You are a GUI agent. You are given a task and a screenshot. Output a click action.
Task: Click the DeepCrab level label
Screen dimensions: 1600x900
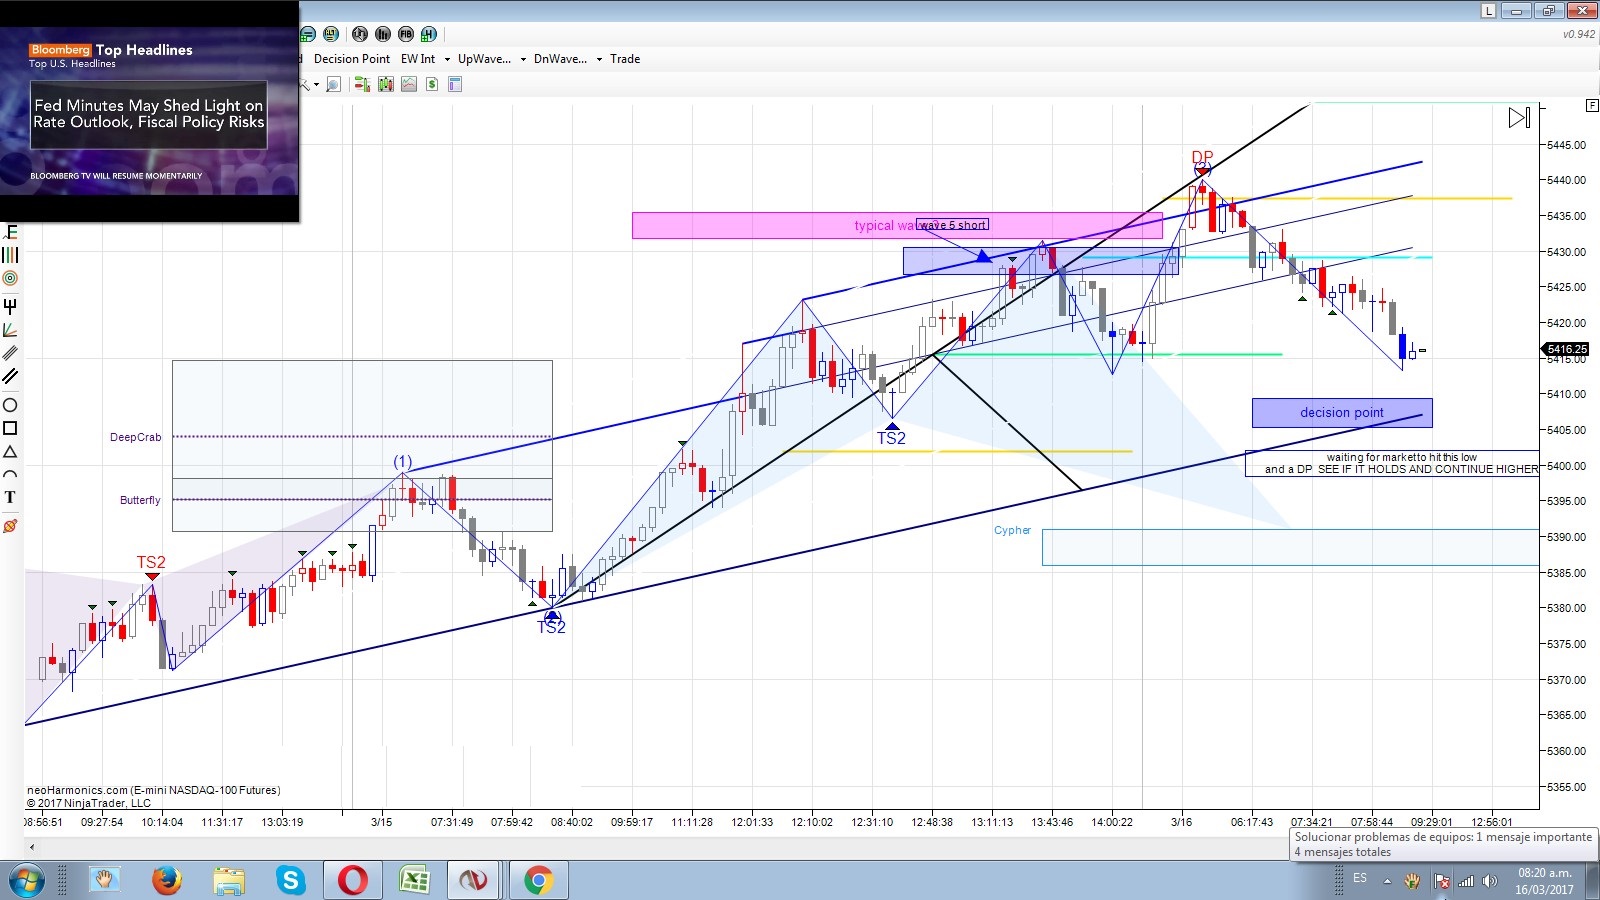point(135,437)
